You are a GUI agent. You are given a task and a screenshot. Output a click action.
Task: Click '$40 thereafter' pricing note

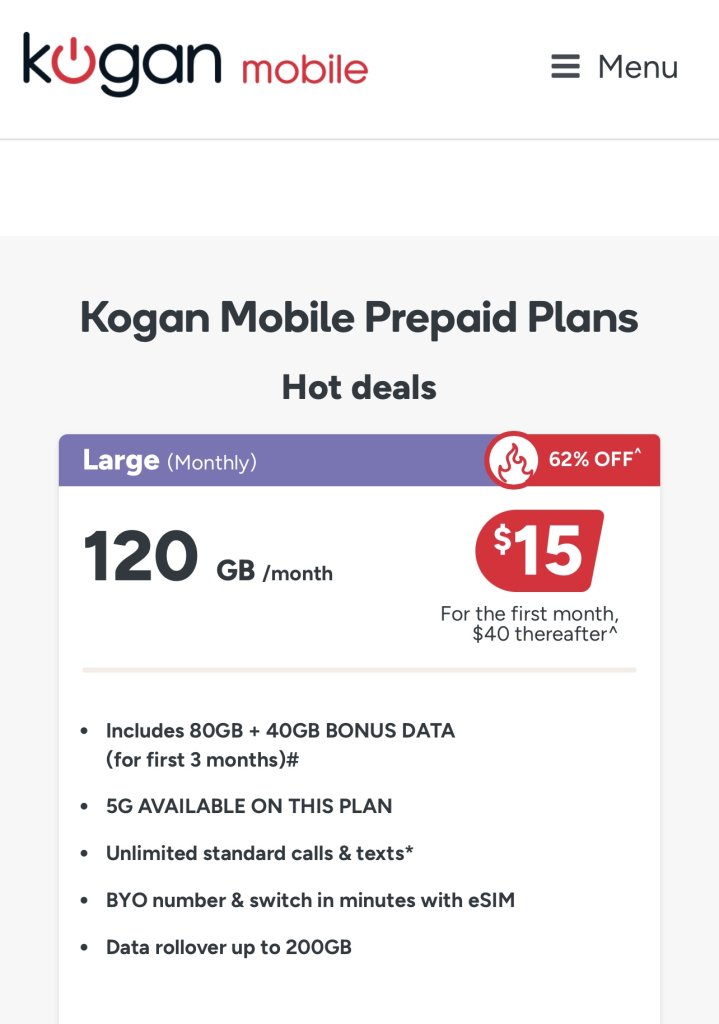coord(540,633)
